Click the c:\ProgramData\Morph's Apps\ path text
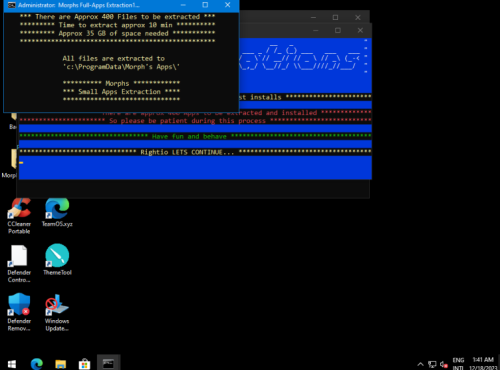 [x=121, y=67]
